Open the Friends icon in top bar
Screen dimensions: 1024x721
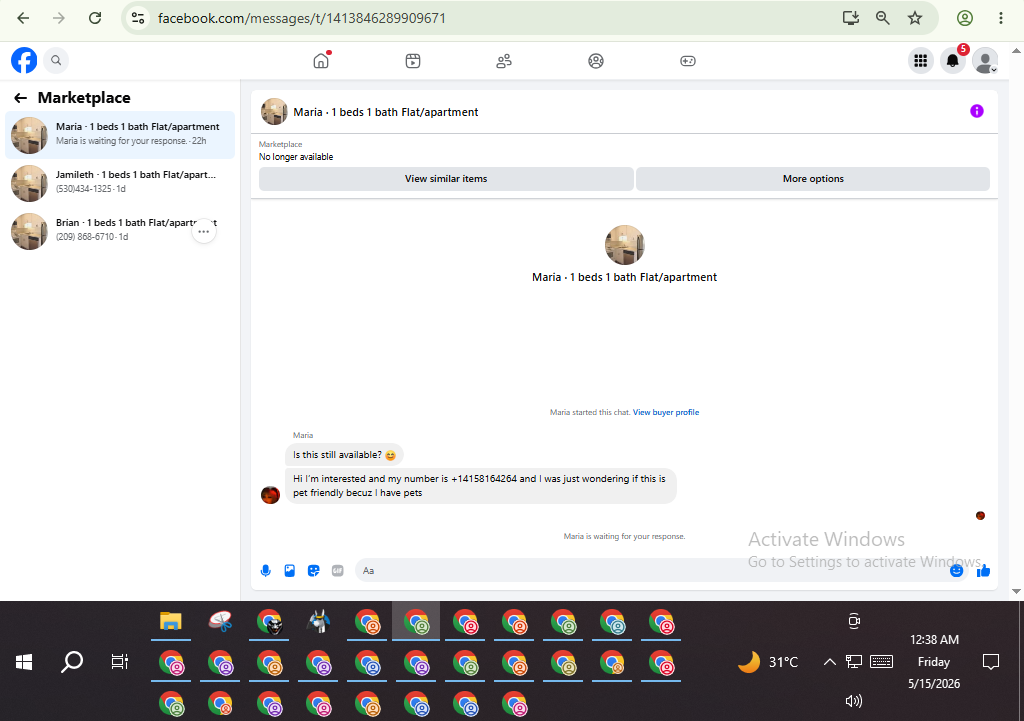click(504, 61)
